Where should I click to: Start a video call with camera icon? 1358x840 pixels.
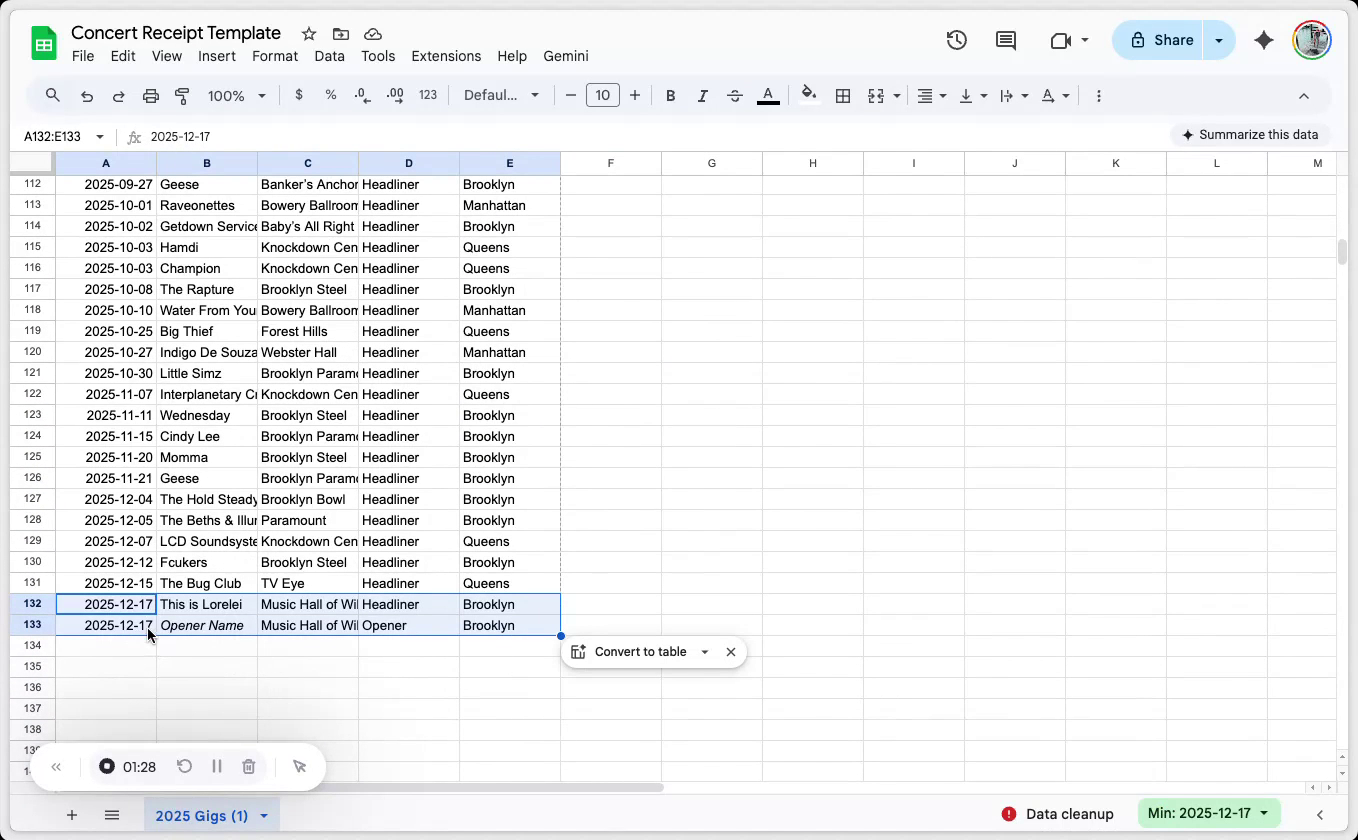point(1061,40)
